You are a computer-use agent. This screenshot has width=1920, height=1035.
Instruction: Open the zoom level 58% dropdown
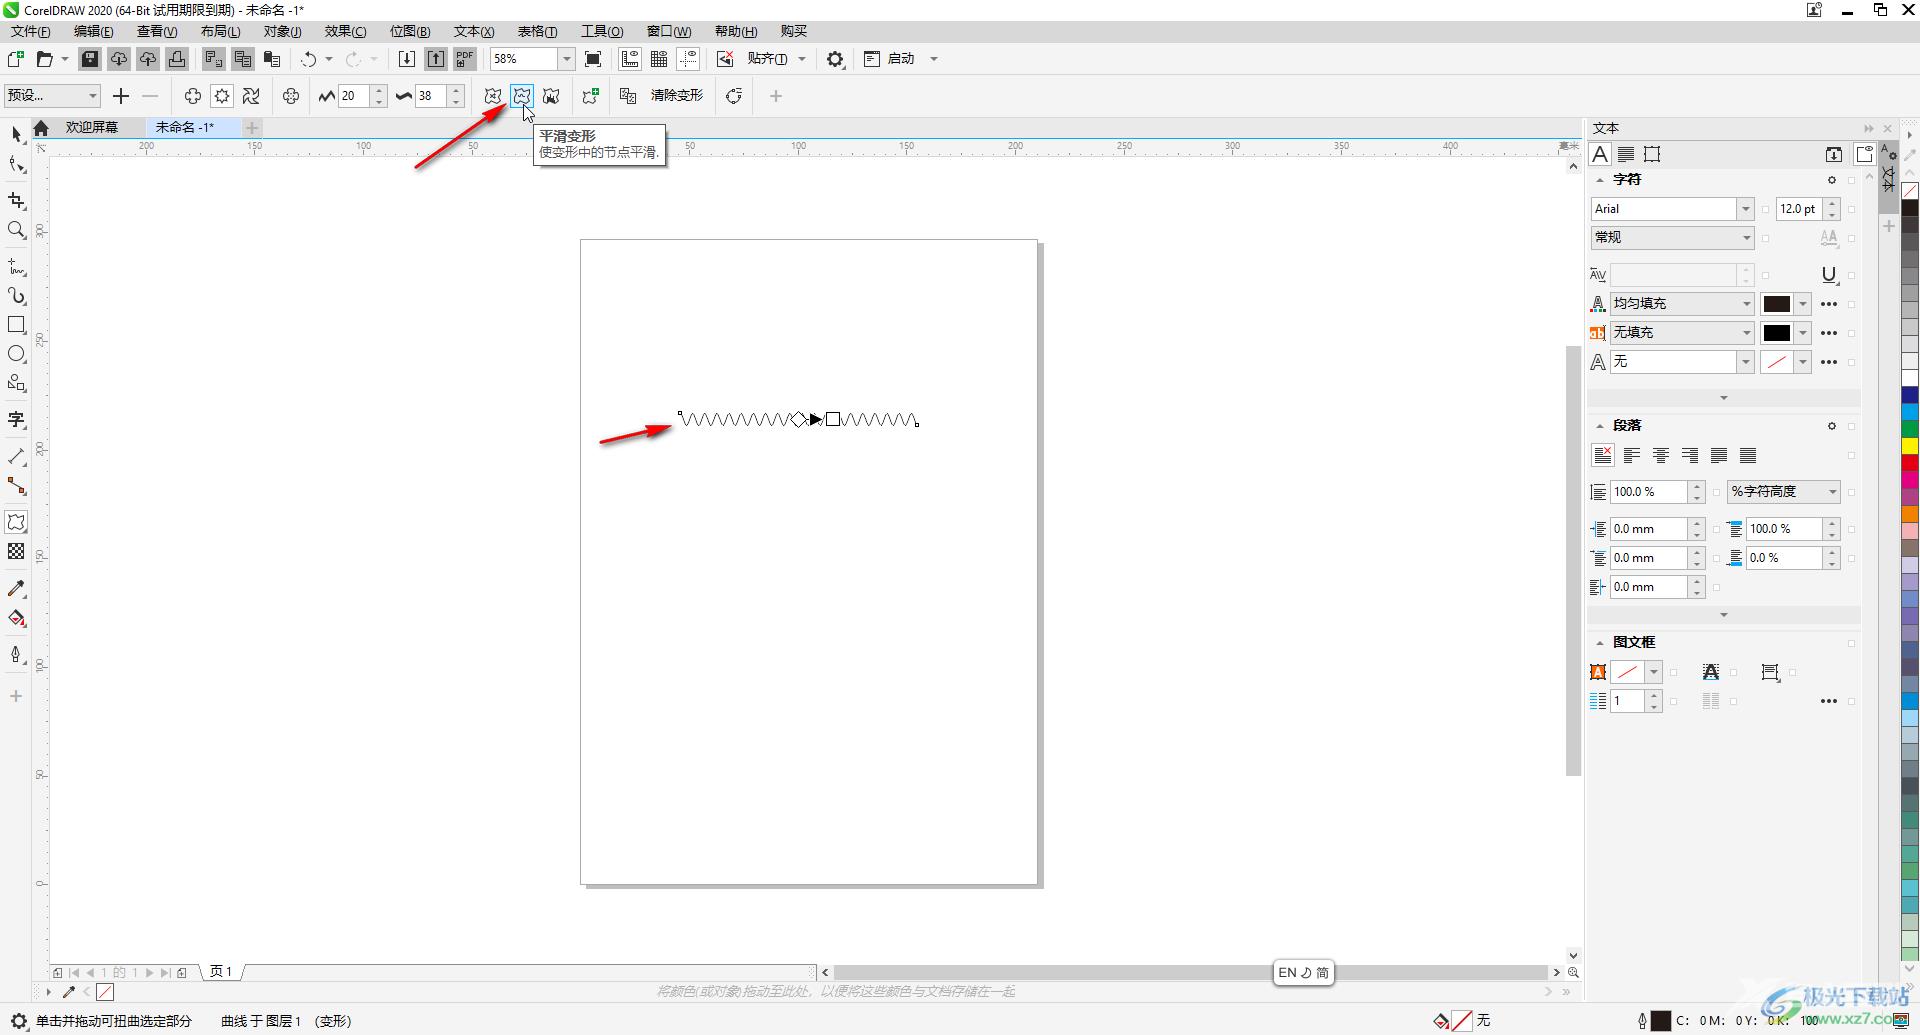click(566, 59)
